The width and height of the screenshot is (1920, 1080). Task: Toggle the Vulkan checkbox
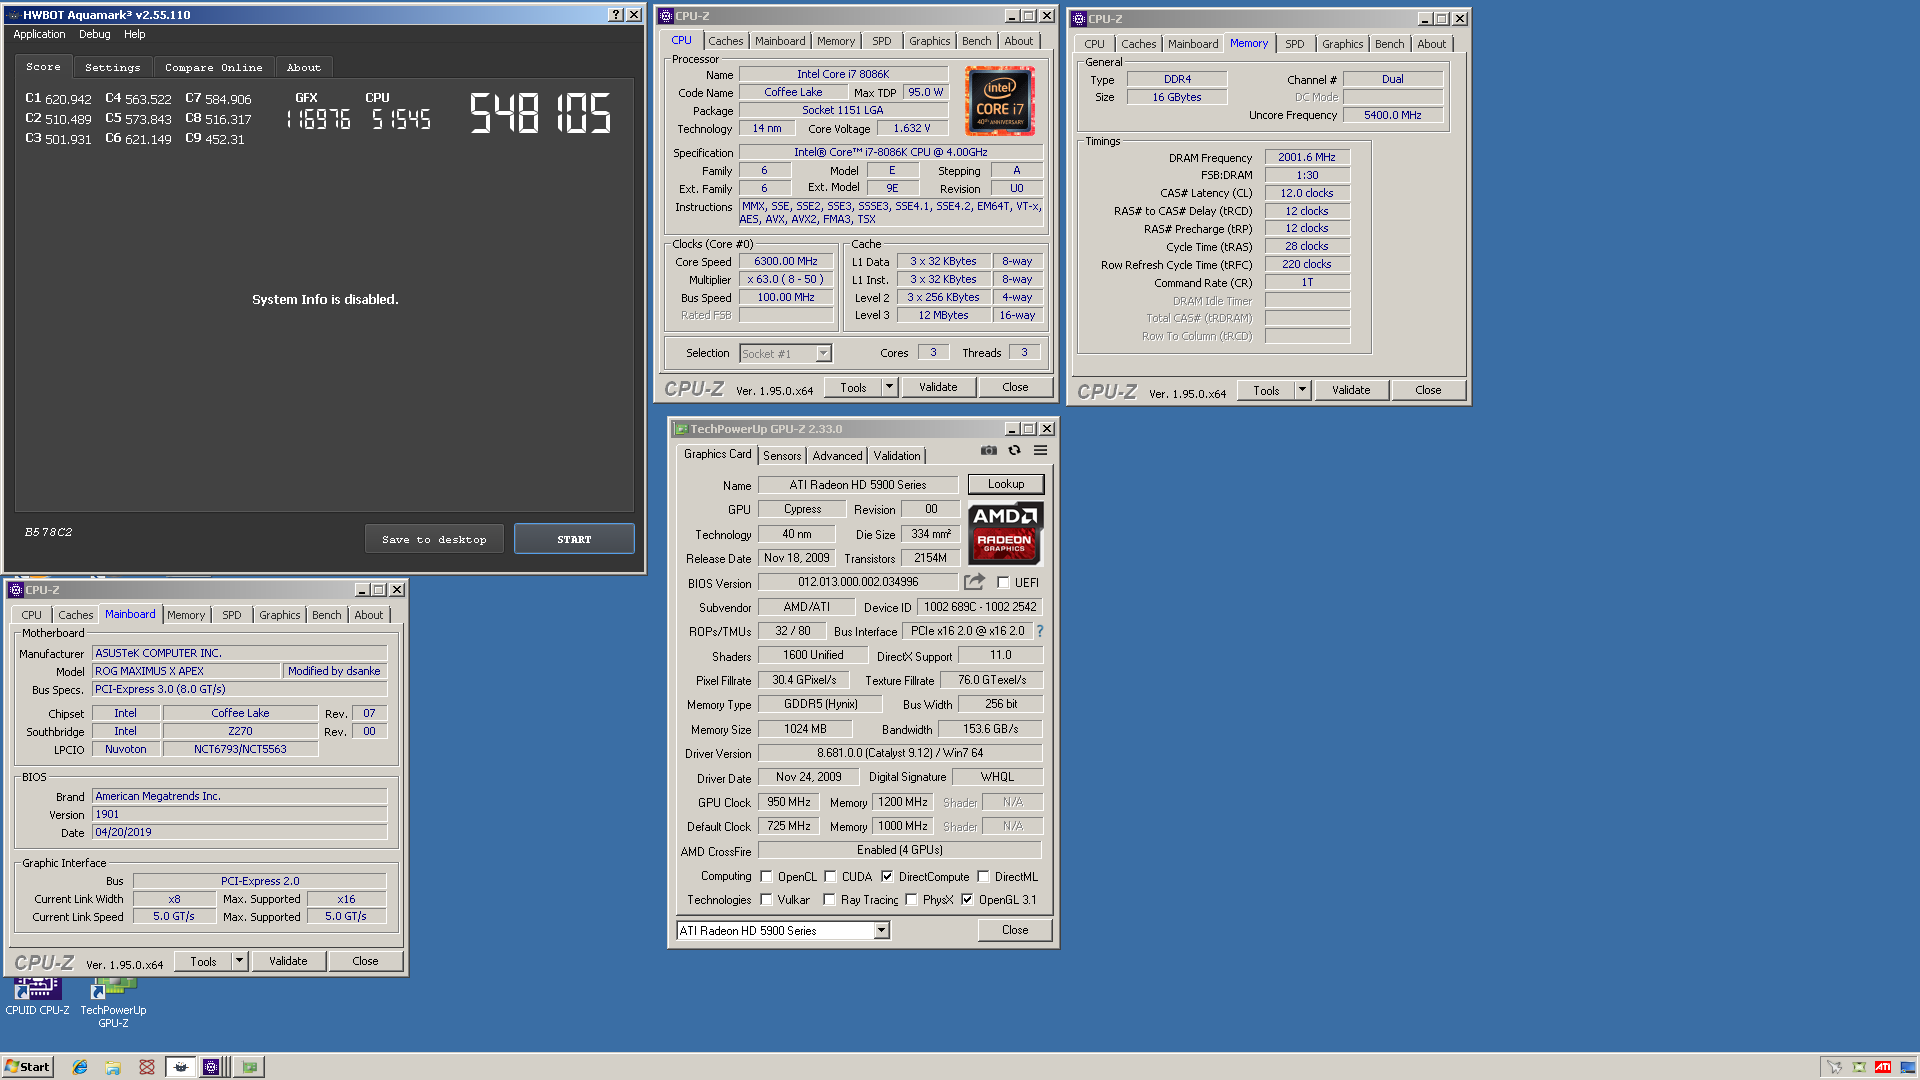(x=766, y=900)
